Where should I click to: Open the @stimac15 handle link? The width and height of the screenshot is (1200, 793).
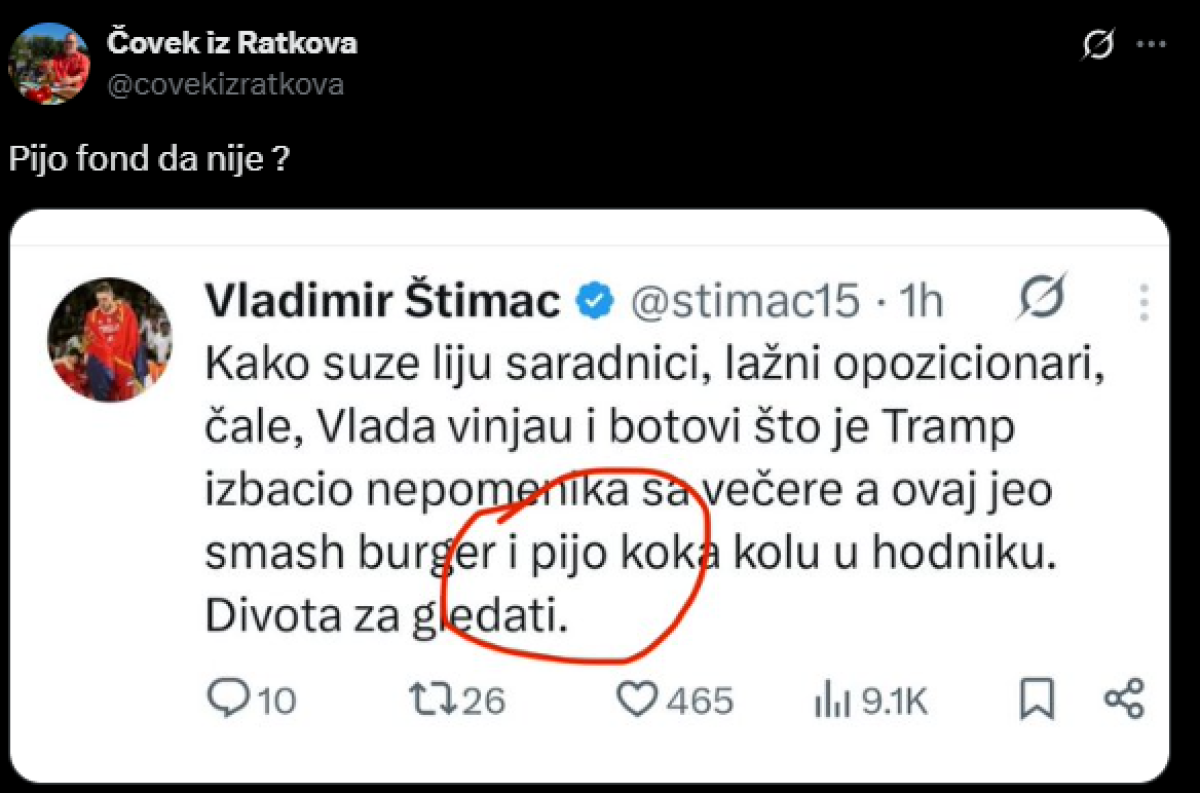pyautogui.click(x=744, y=301)
